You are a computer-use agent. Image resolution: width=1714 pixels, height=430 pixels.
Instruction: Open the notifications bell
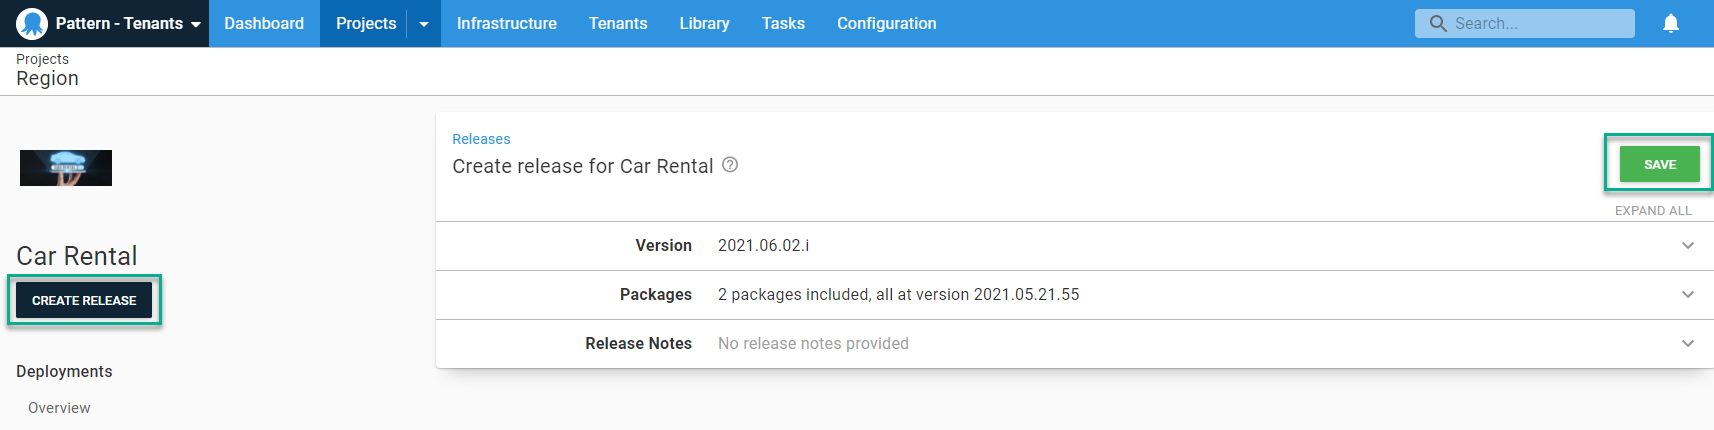click(x=1670, y=23)
